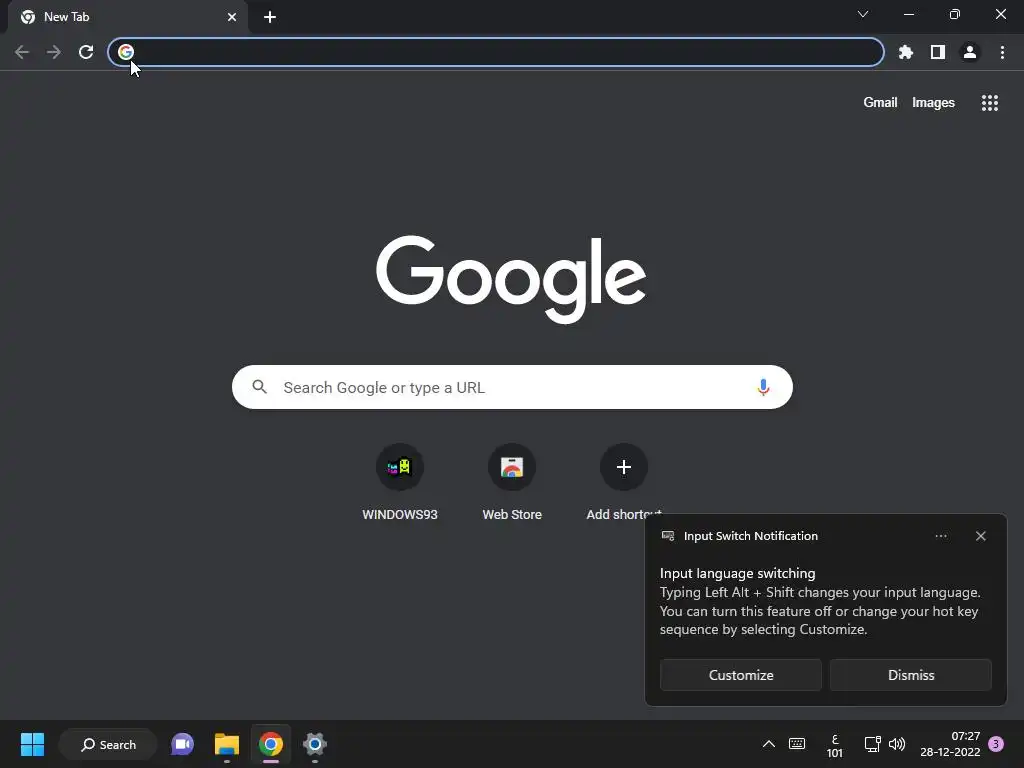Image resolution: width=1024 pixels, height=768 pixels.
Task: Click the touch keyboard tray icon
Action: click(797, 744)
